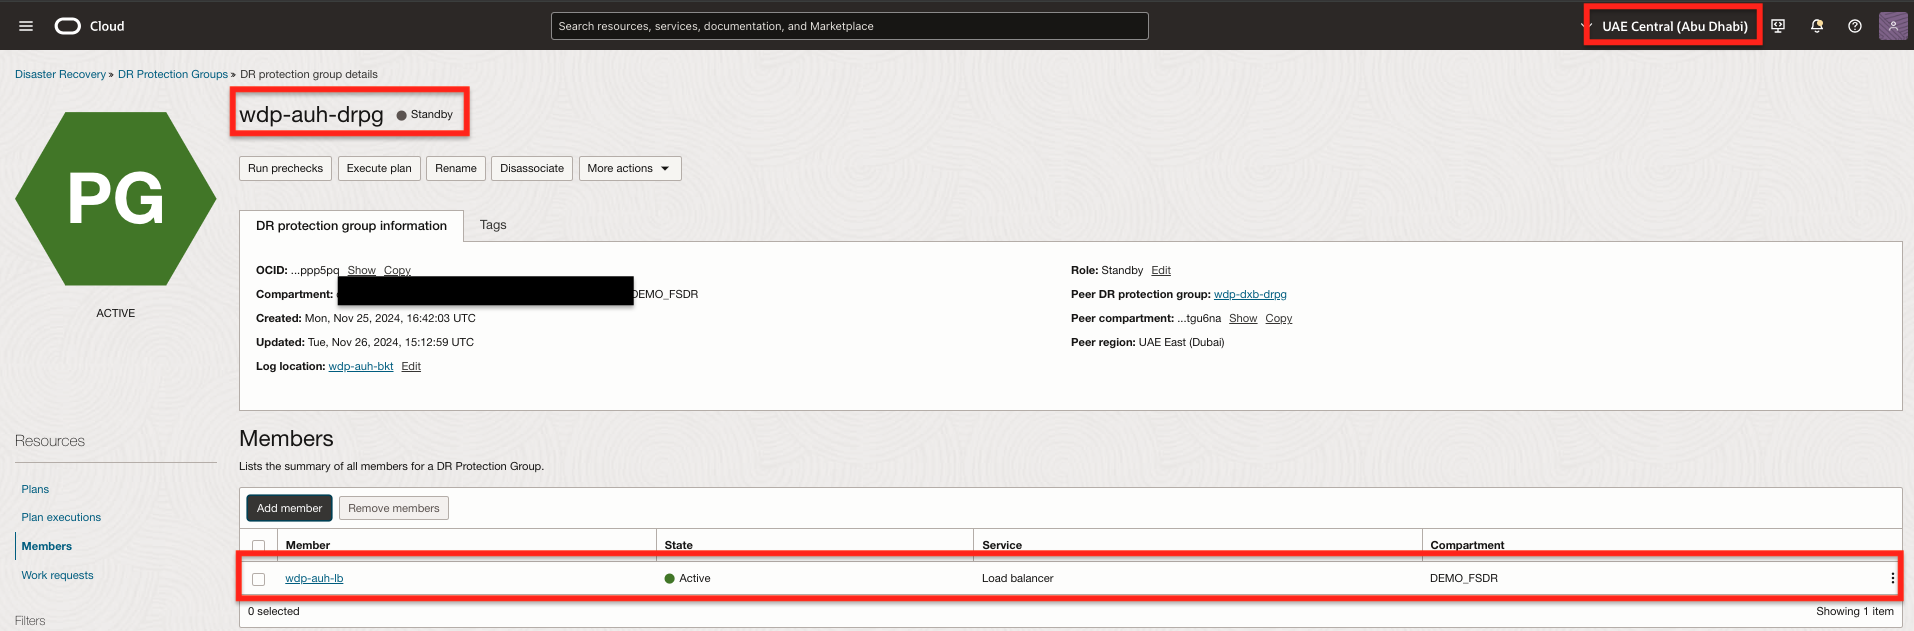This screenshot has height=631, width=1914.
Task: Click the DEMO_FSDR compartment cell in table
Action: [1464, 578]
